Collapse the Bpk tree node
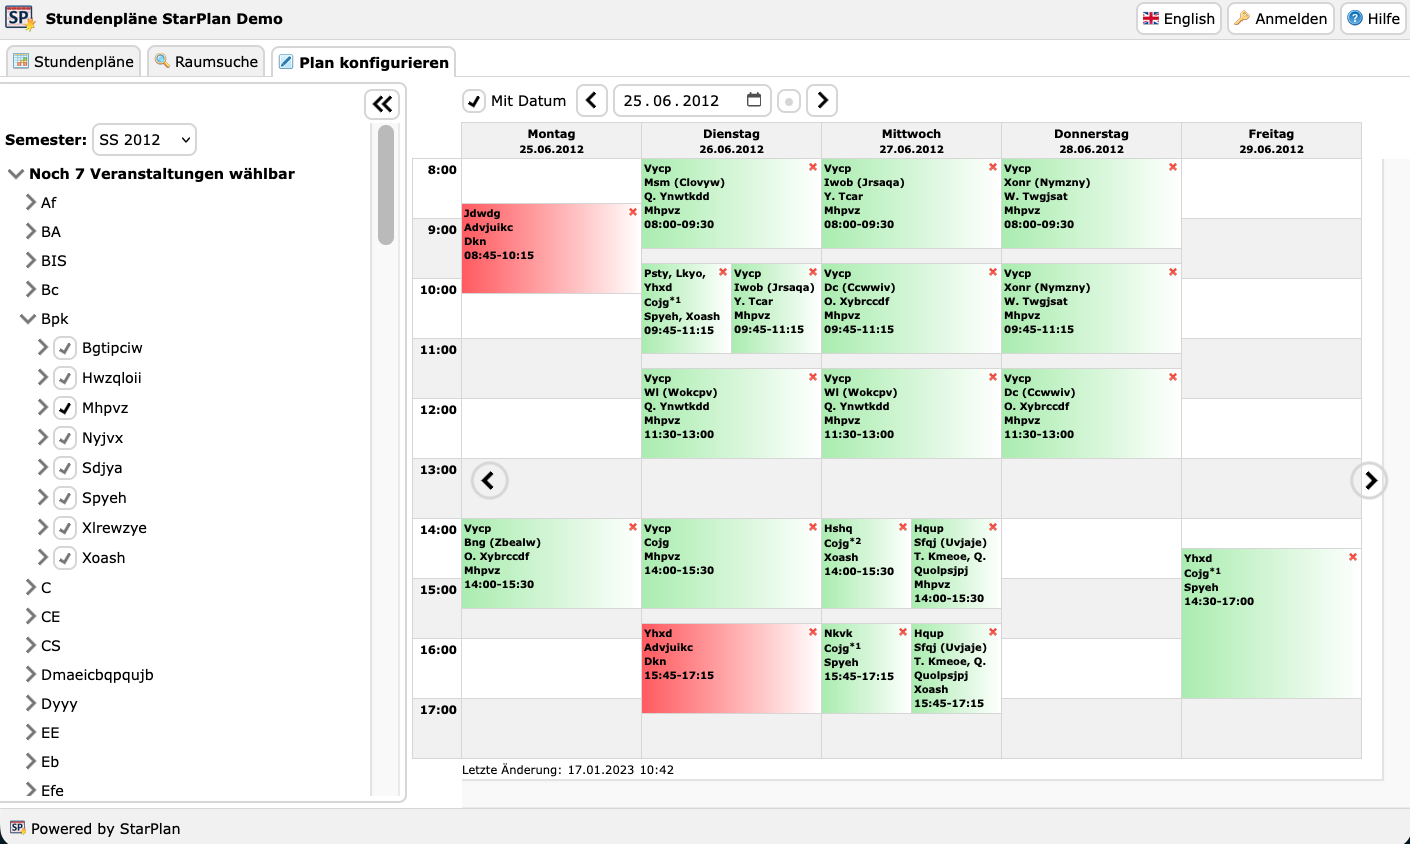1410x844 pixels. [28, 319]
